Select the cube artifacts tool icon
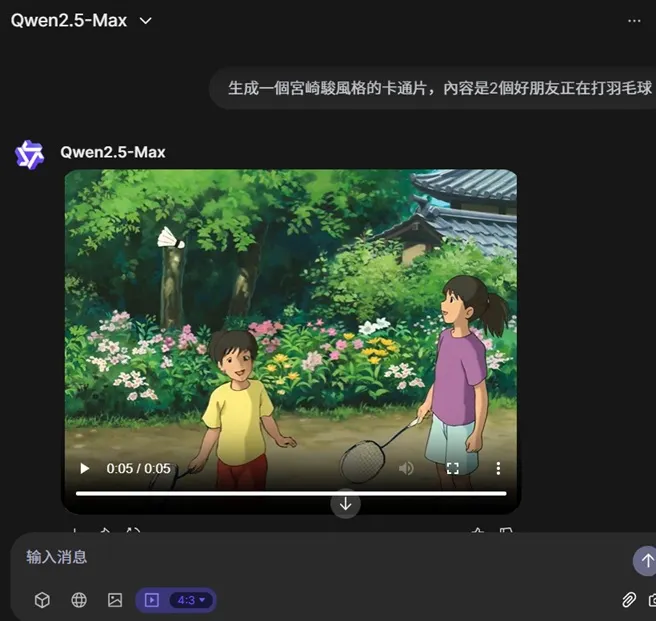The width and height of the screenshot is (656, 621). [42, 600]
